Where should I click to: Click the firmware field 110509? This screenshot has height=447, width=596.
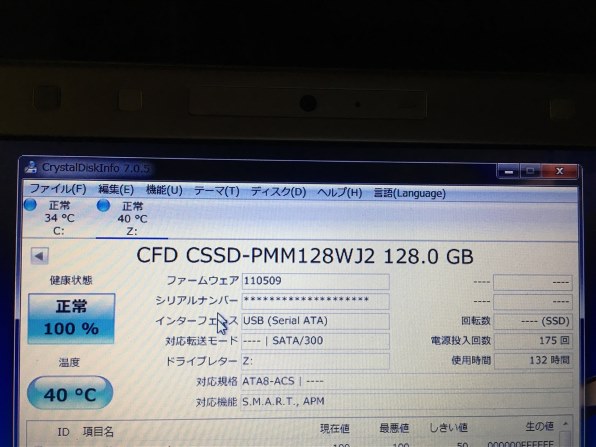point(315,282)
